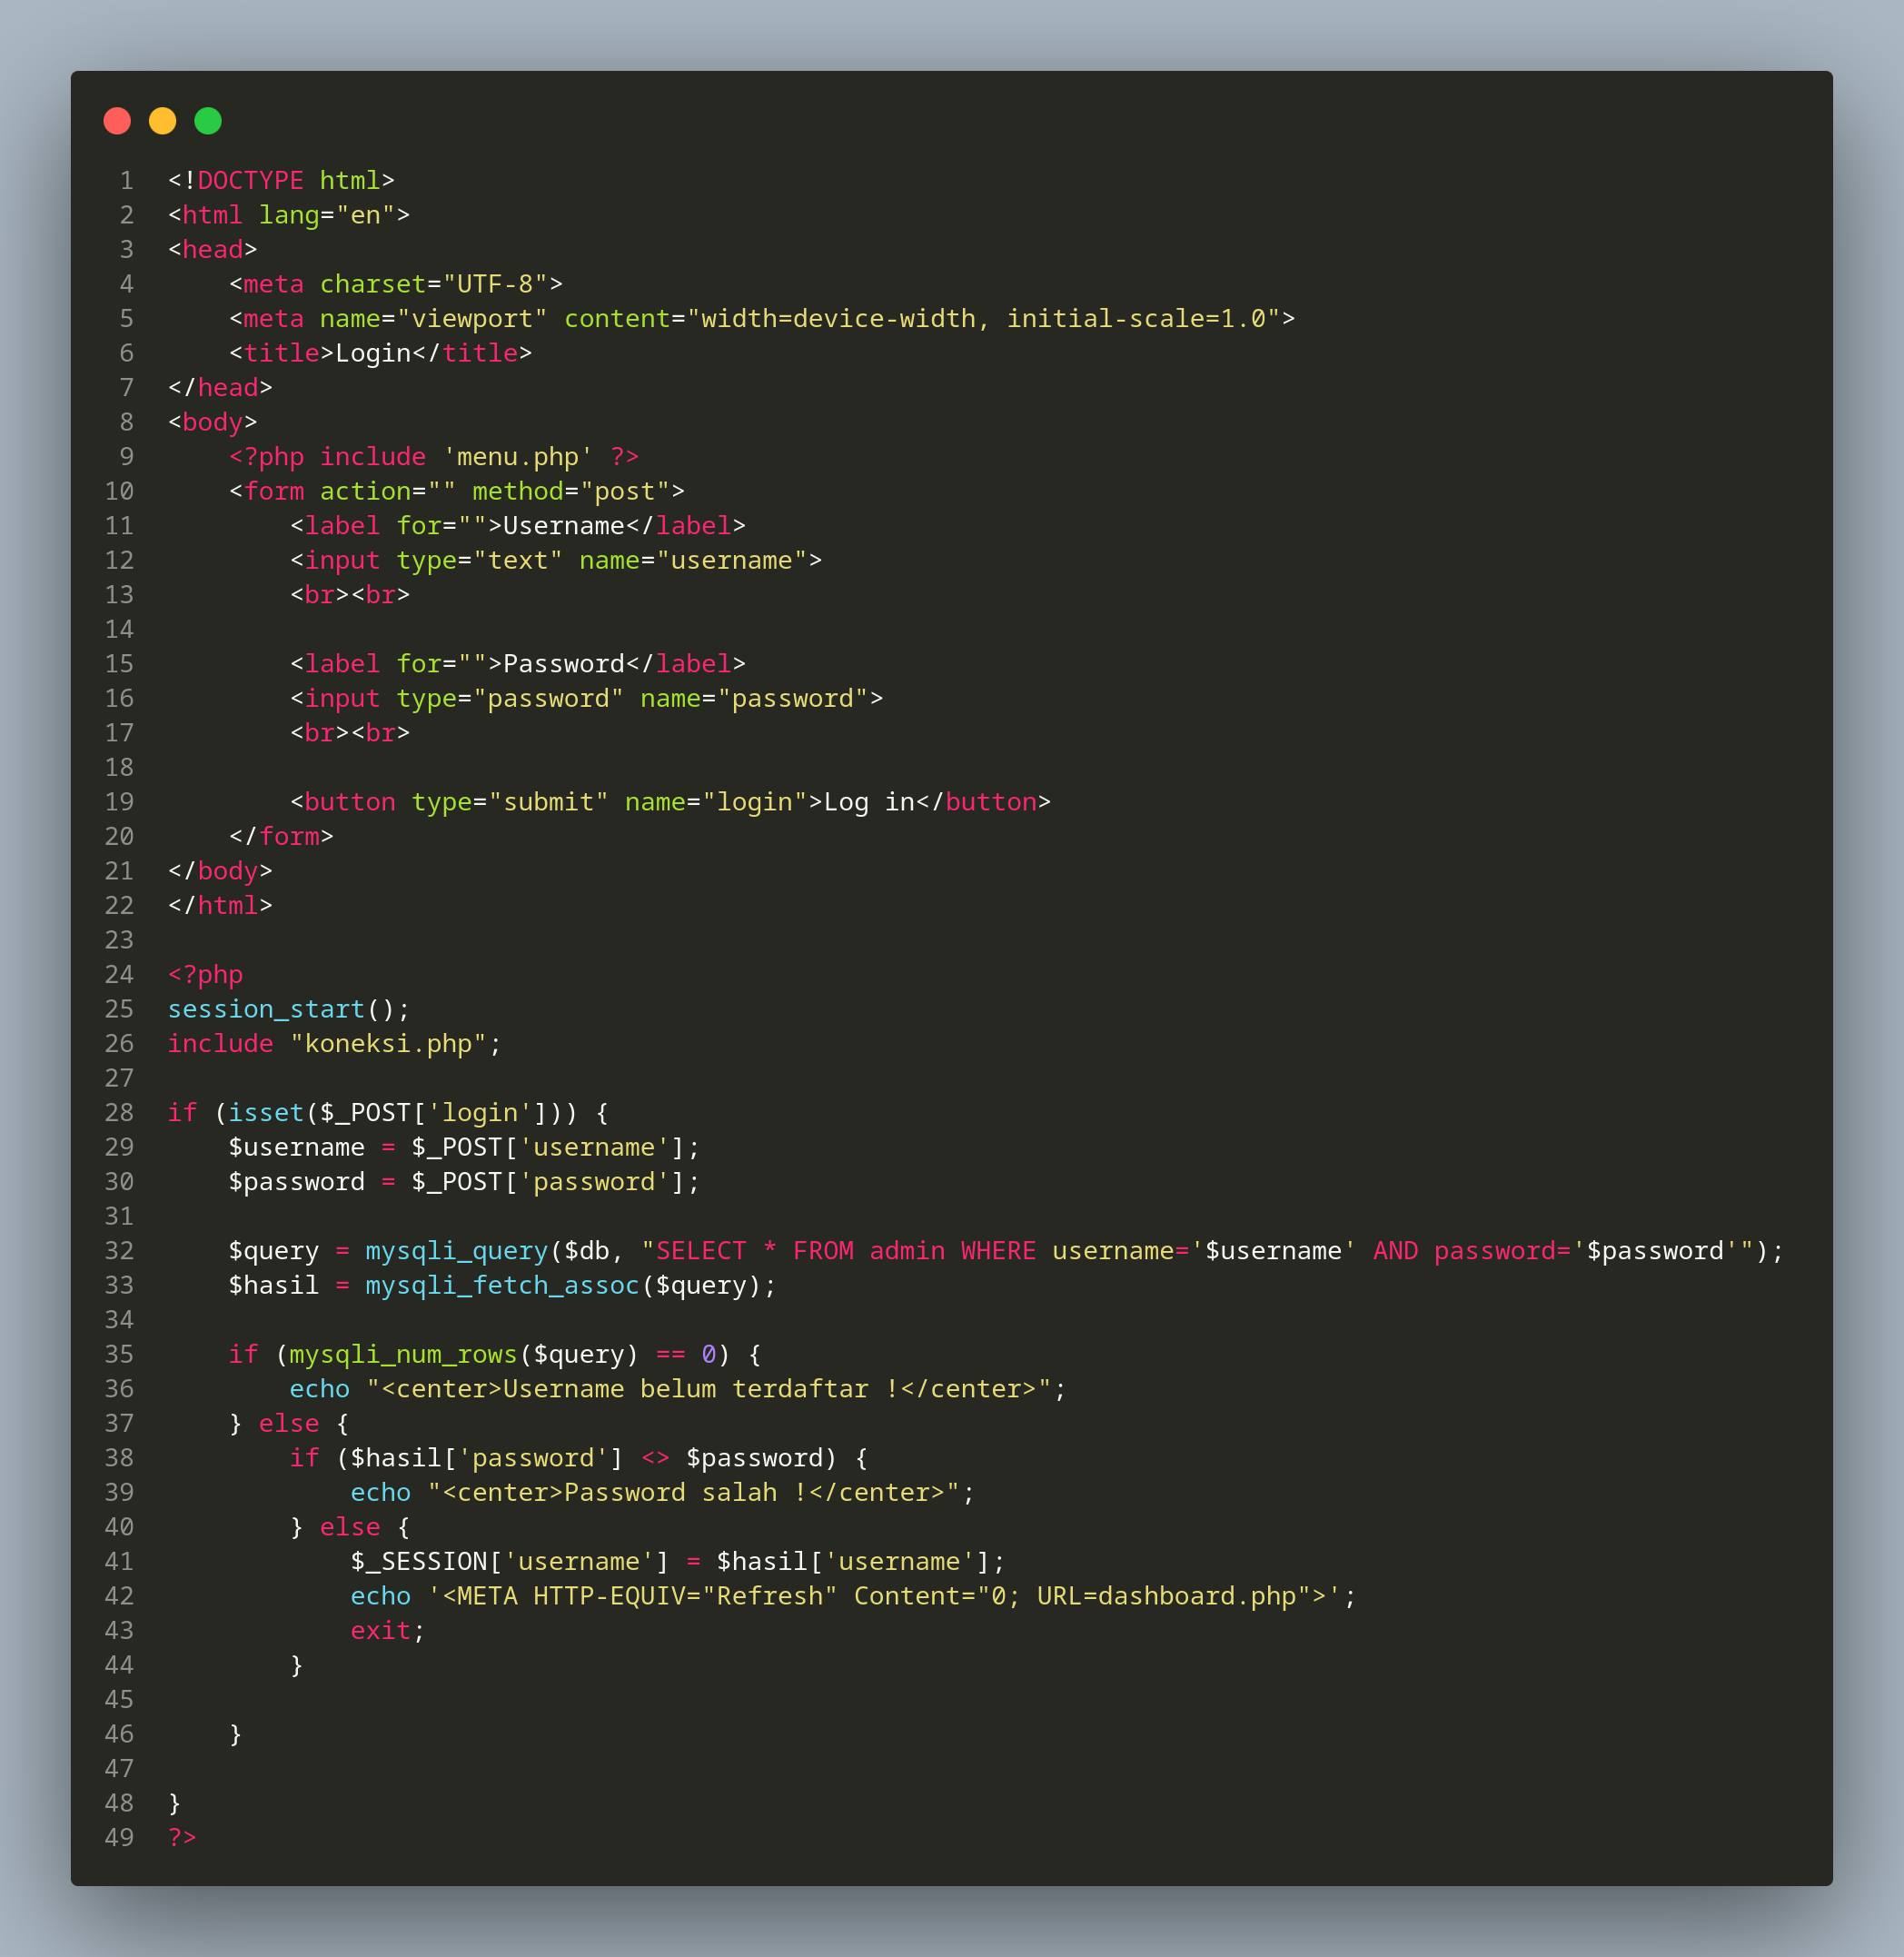Click the green maximize dot
Image resolution: width=1904 pixels, height=1957 pixels.
[x=208, y=121]
